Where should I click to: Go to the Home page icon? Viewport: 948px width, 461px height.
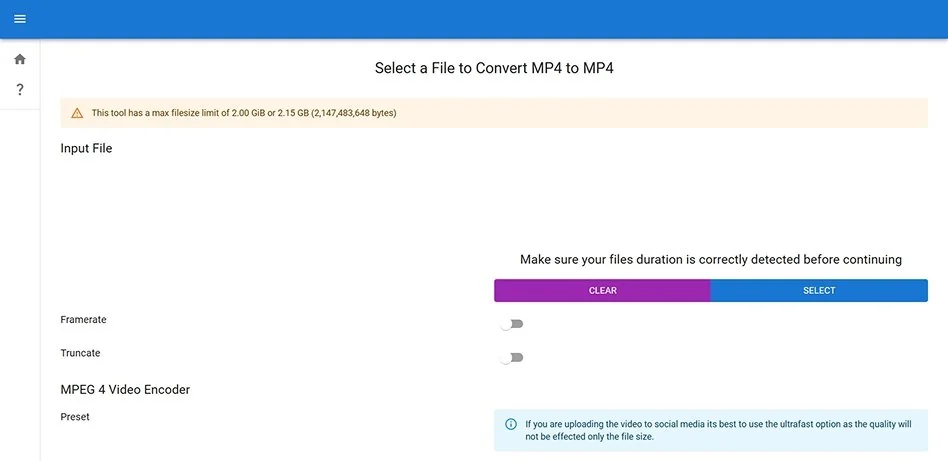[20, 60]
